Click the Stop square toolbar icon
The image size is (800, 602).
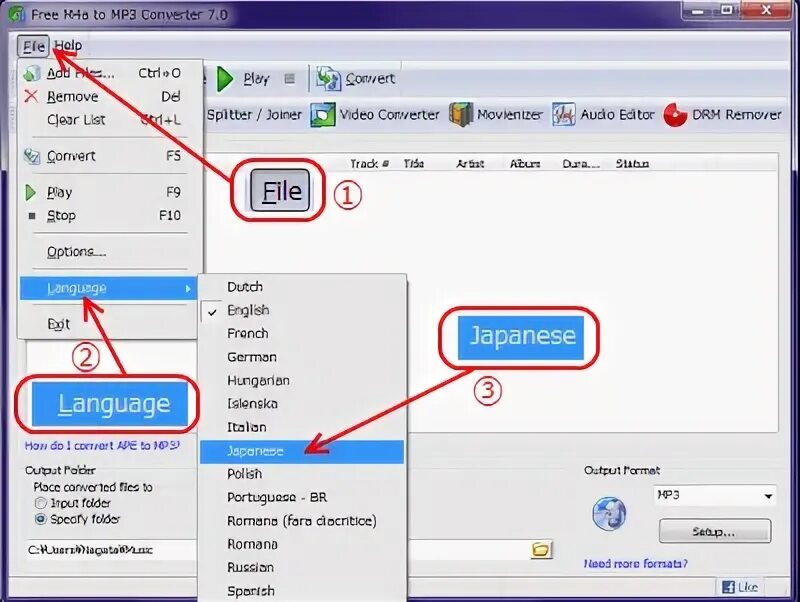coord(290,79)
